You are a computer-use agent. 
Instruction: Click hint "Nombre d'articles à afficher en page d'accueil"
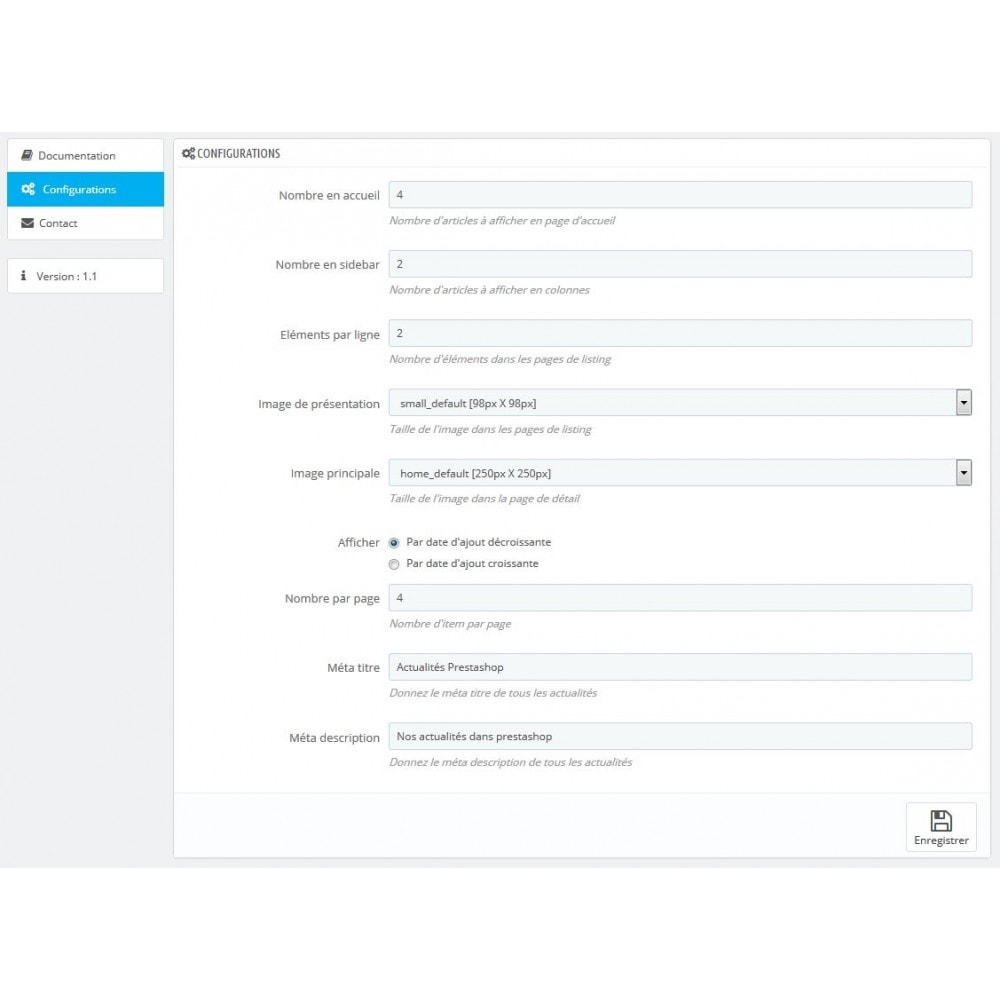click(x=502, y=221)
